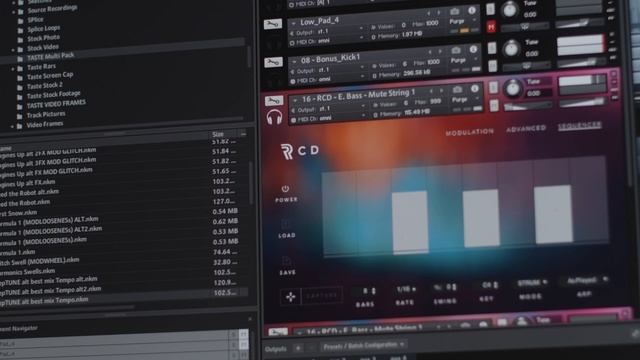Toggle mute button on 08 - Bonus_Kick1
Image resolution: width=640 pixels, height=360 pixels.
coord(493,66)
